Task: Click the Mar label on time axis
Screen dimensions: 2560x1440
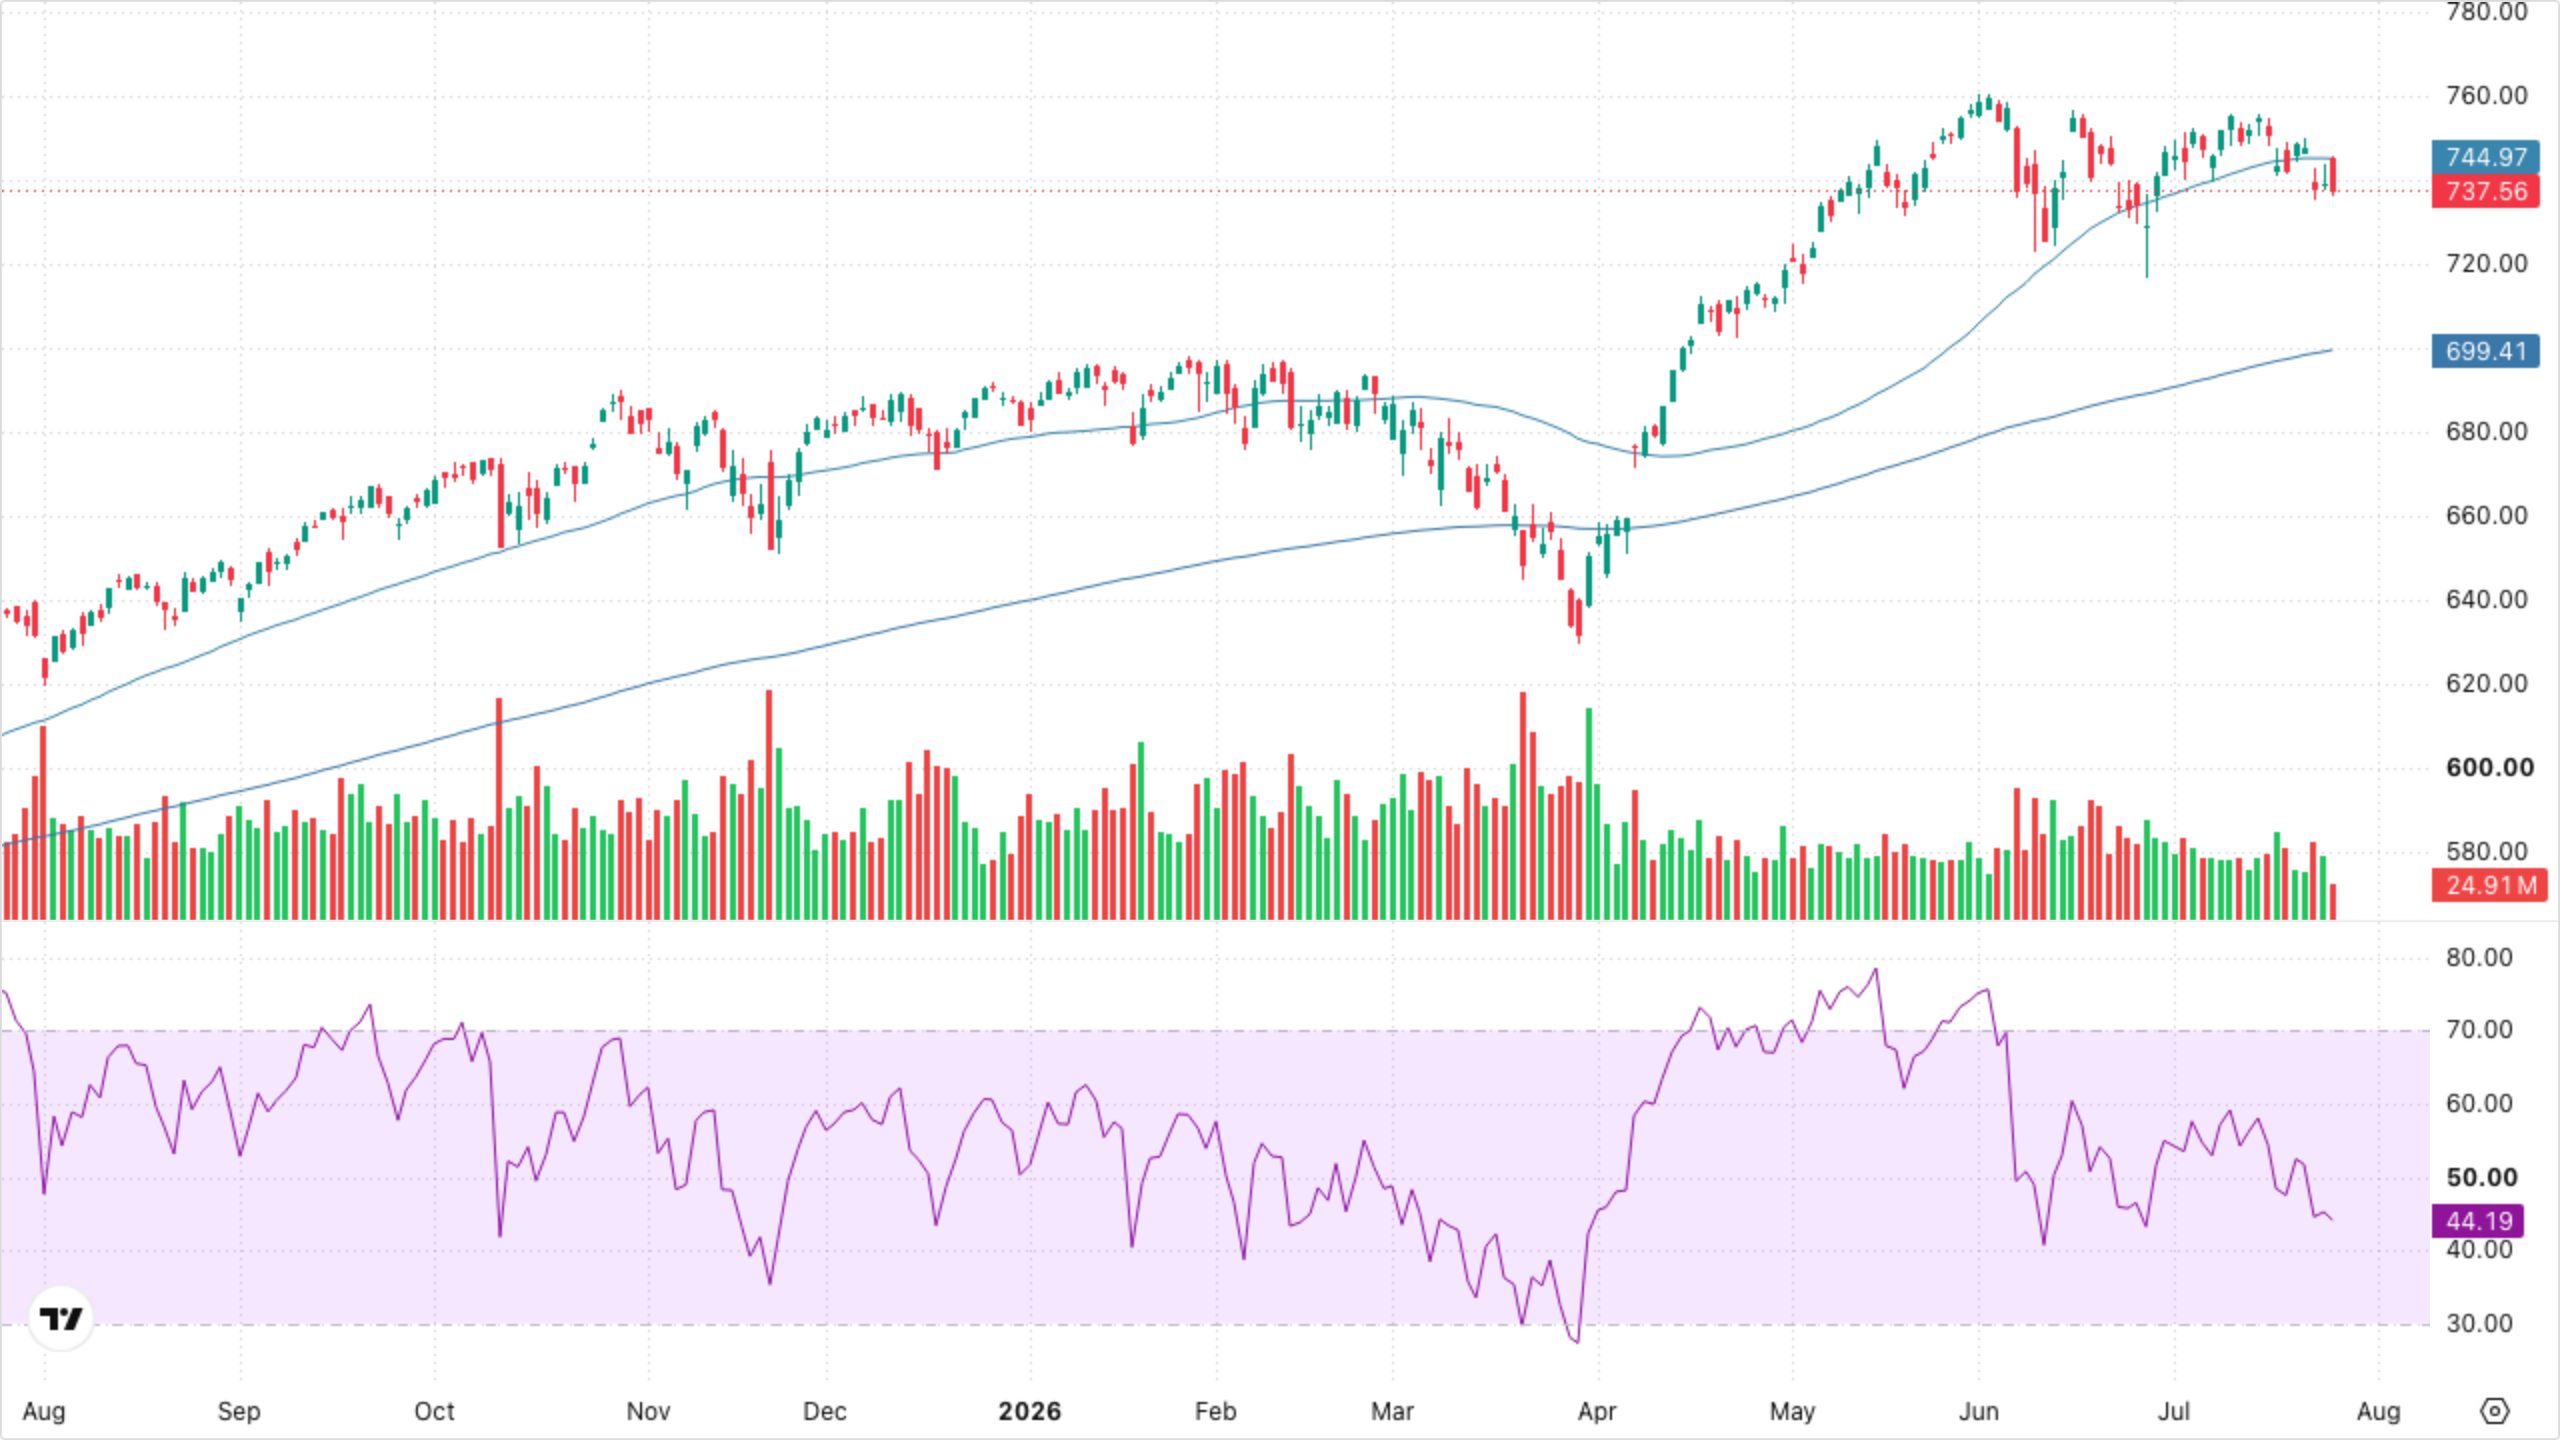Action: click(1392, 1412)
